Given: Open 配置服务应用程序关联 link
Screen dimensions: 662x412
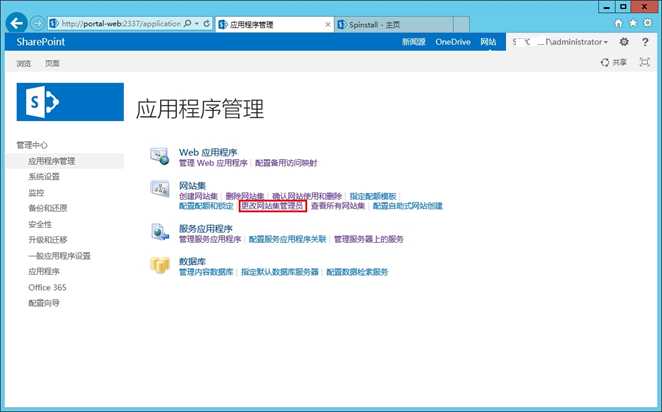Looking at the screenshot, I should point(288,239).
